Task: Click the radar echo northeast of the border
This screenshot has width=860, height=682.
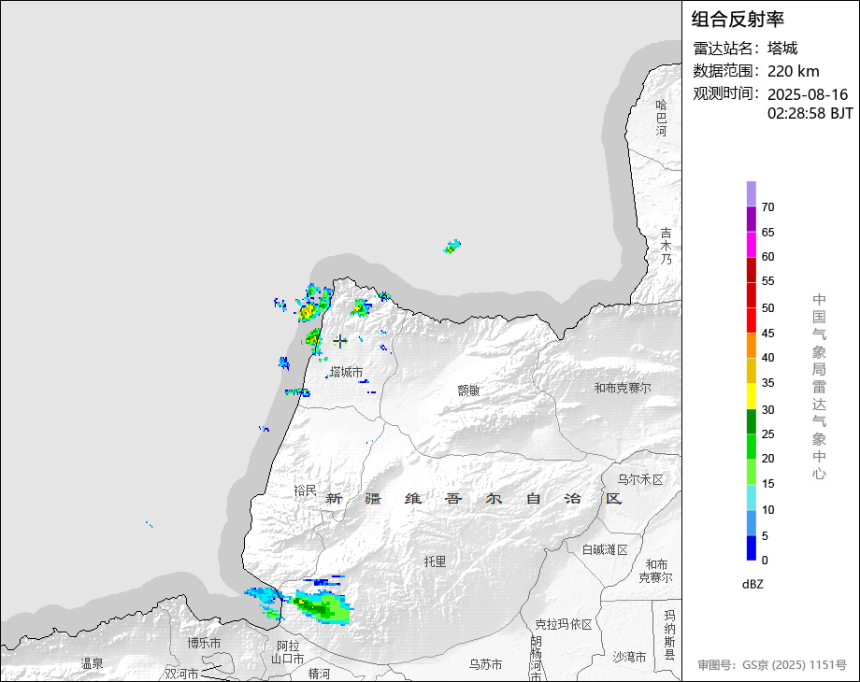Action: [x=452, y=246]
